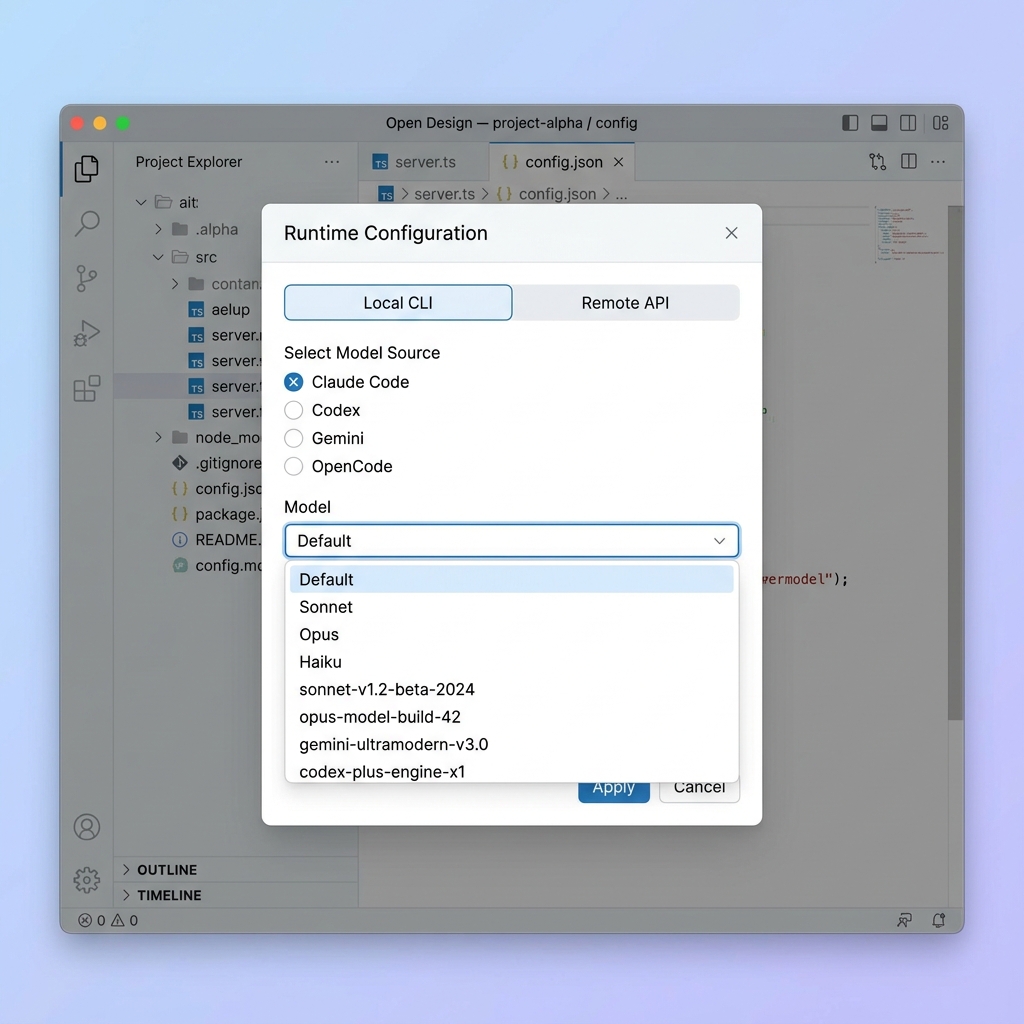The width and height of the screenshot is (1024, 1024).
Task: Select the OpenCode radio button
Action: [x=293, y=466]
